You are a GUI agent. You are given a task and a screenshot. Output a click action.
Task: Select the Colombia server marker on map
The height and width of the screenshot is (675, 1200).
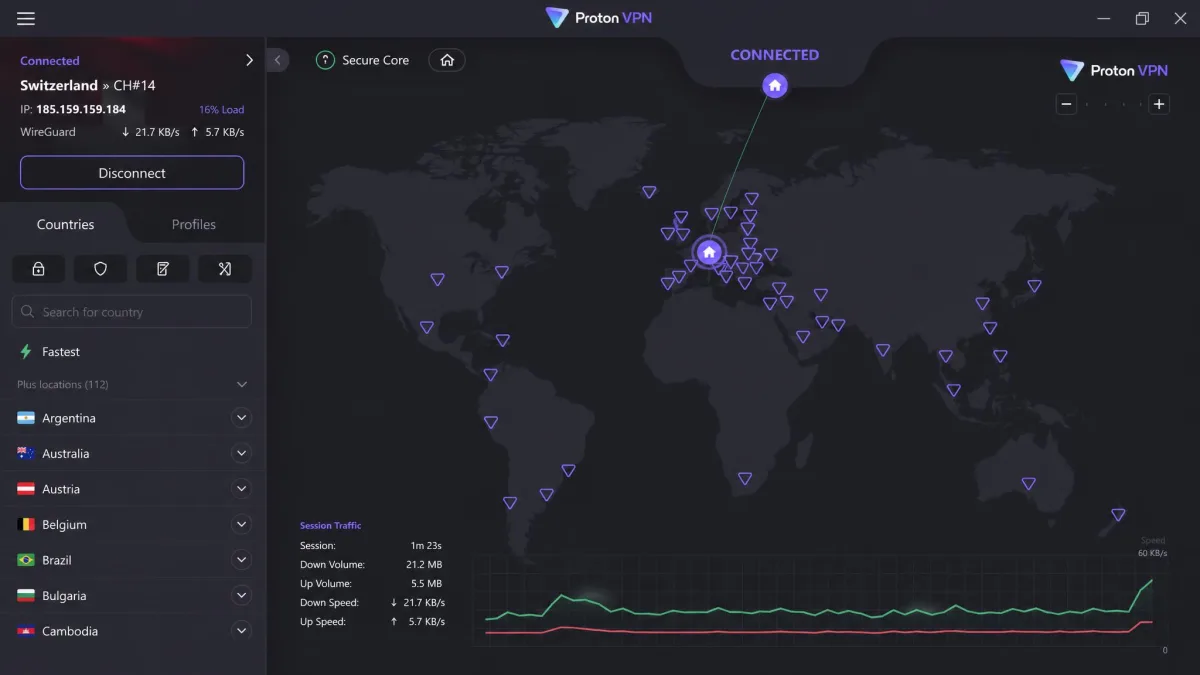click(490, 375)
